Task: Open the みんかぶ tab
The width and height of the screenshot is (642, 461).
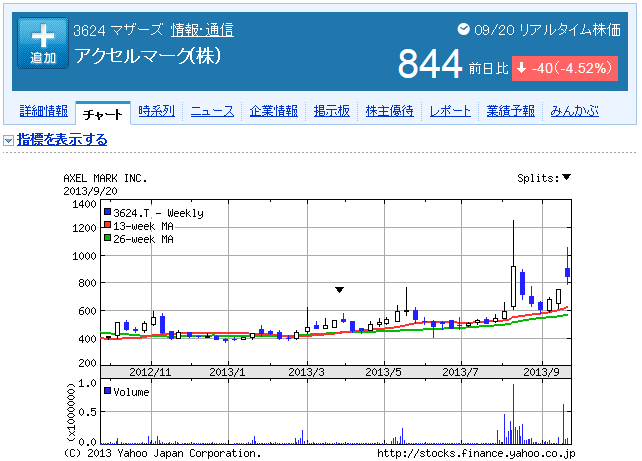Action: (x=574, y=111)
